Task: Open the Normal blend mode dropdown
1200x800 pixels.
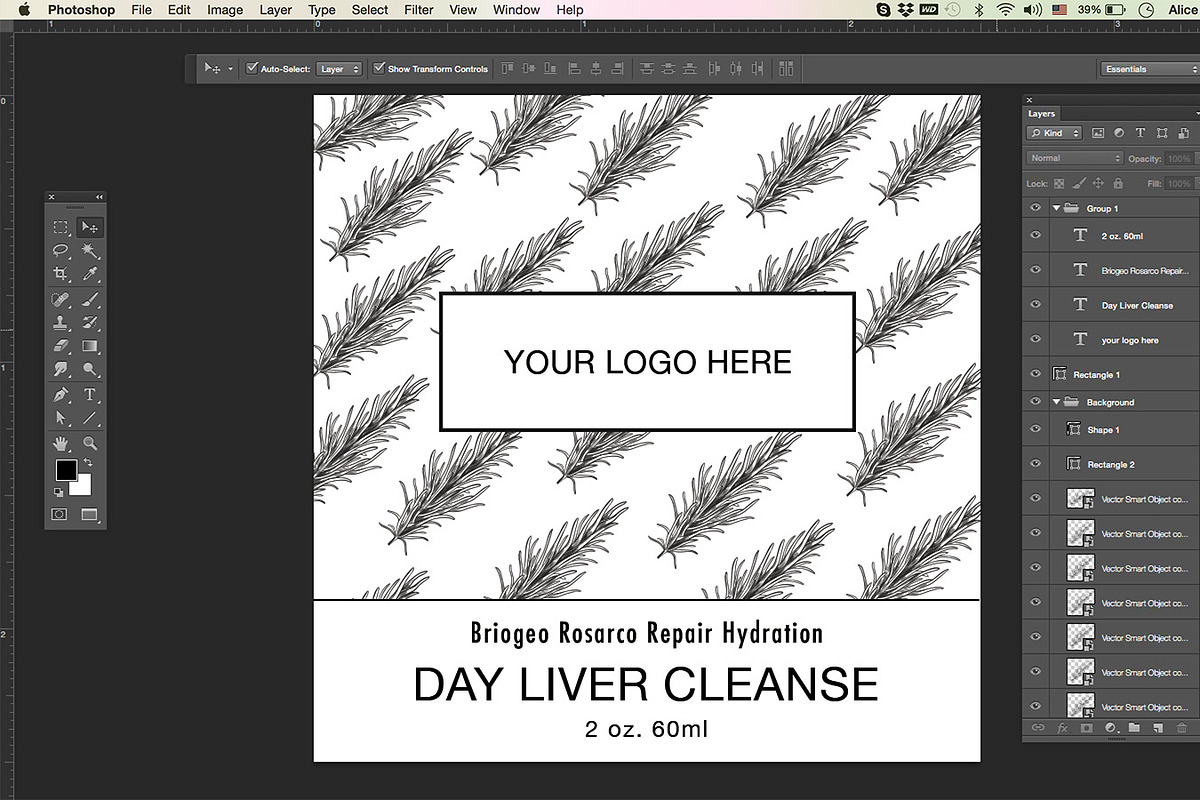Action: (x=1075, y=158)
